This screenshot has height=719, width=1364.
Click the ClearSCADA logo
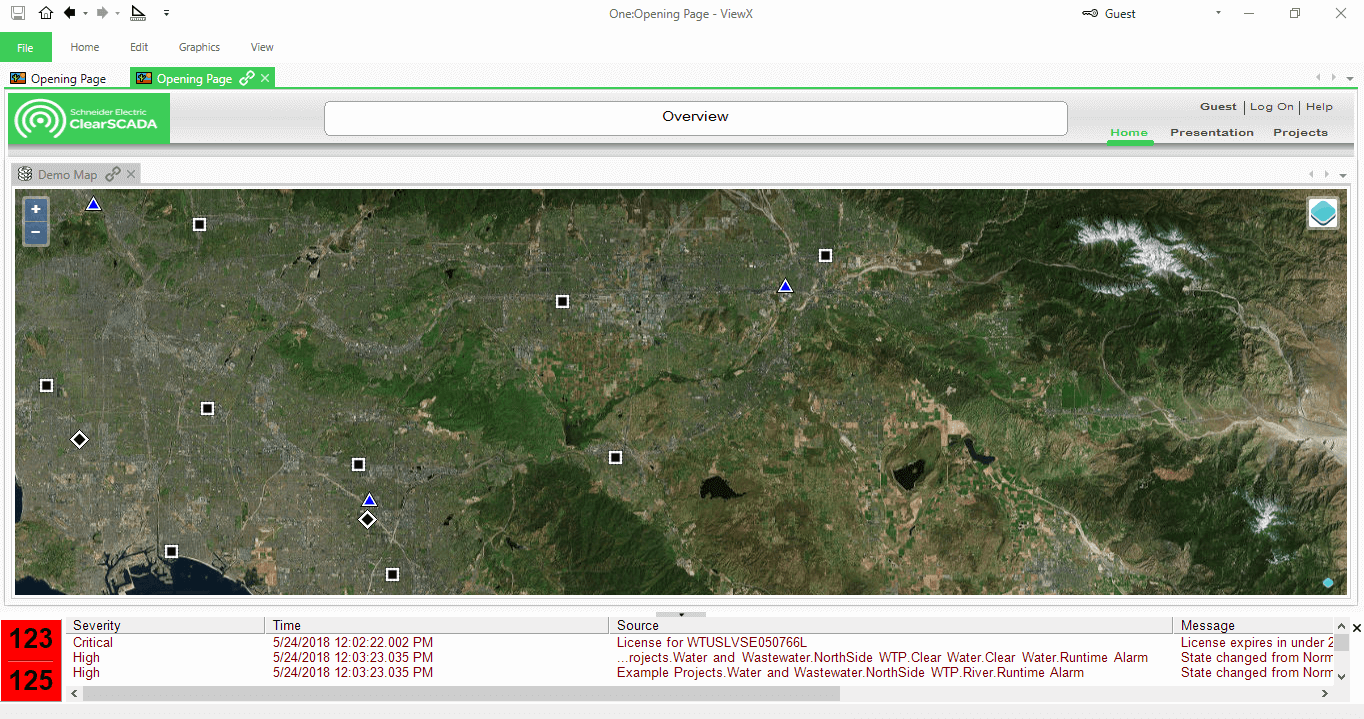tap(90, 119)
